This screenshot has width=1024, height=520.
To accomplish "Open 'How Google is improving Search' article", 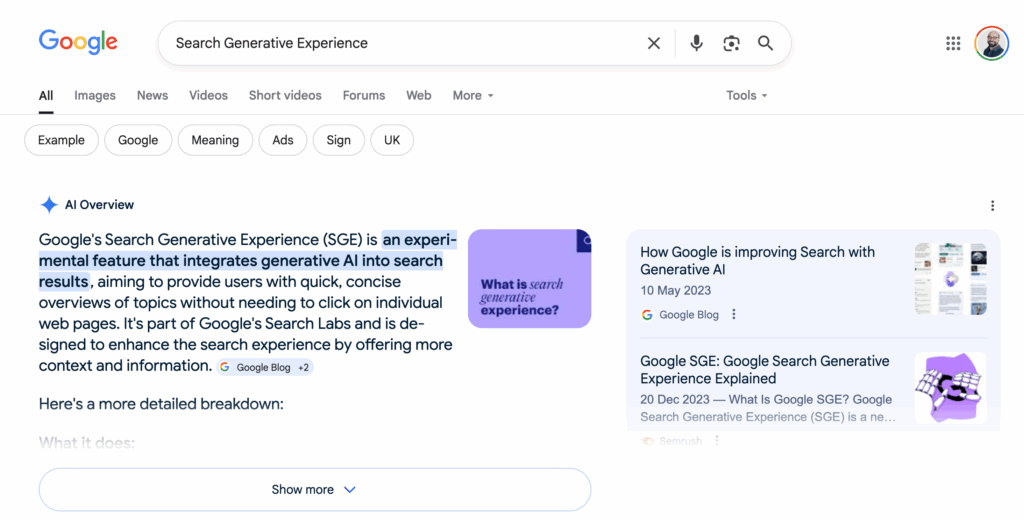I will (757, 261).
